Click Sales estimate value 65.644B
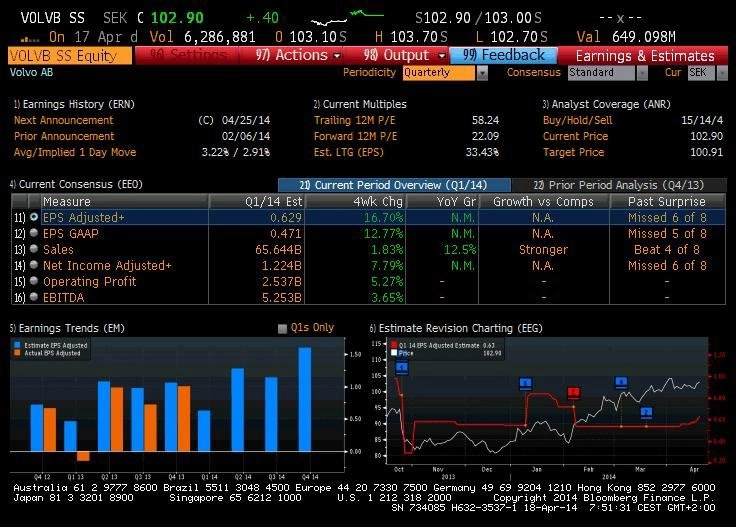 click(x=278, y=250)
